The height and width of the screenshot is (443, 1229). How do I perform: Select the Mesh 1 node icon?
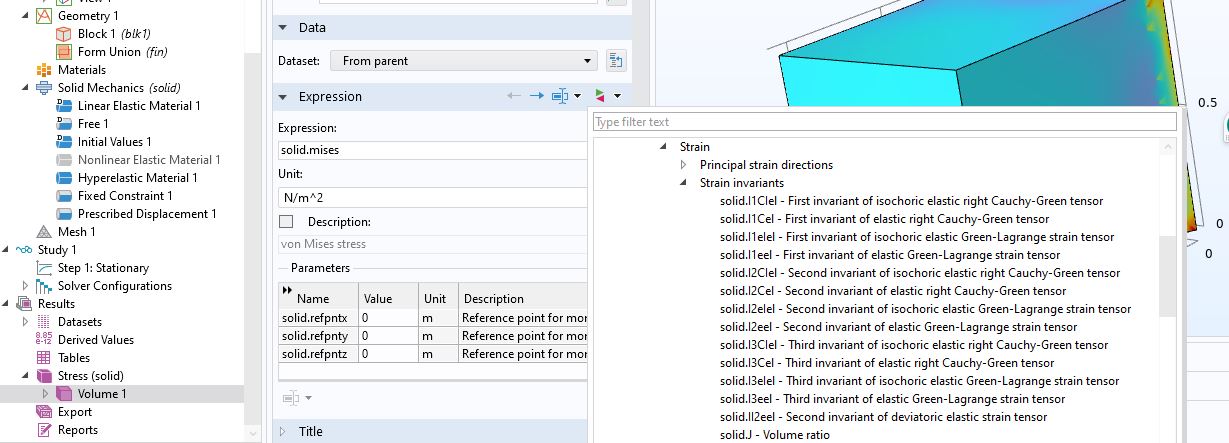[x=43, y=232]
